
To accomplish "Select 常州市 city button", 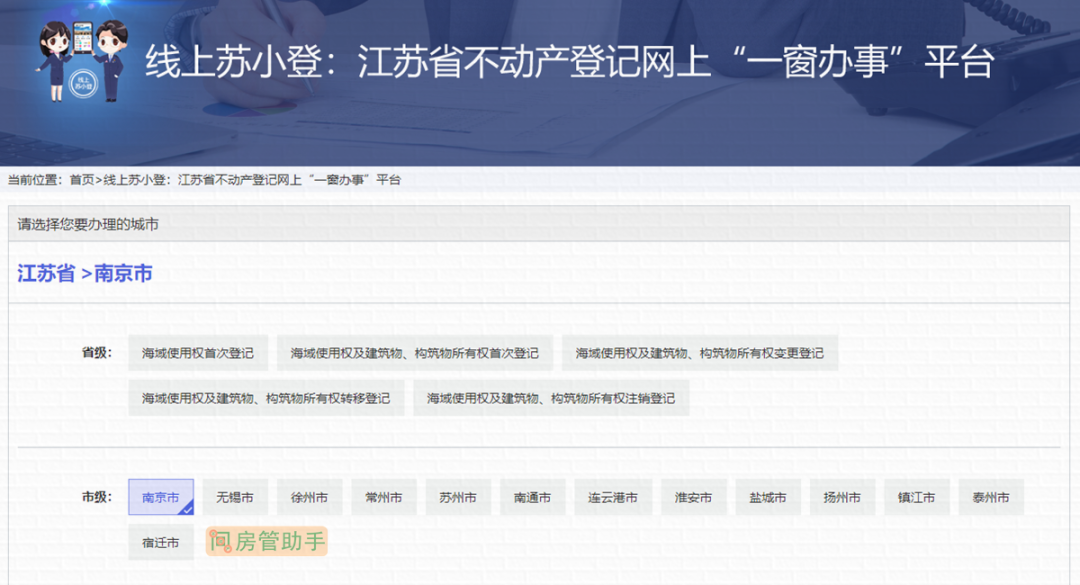I will coord(383,497).
